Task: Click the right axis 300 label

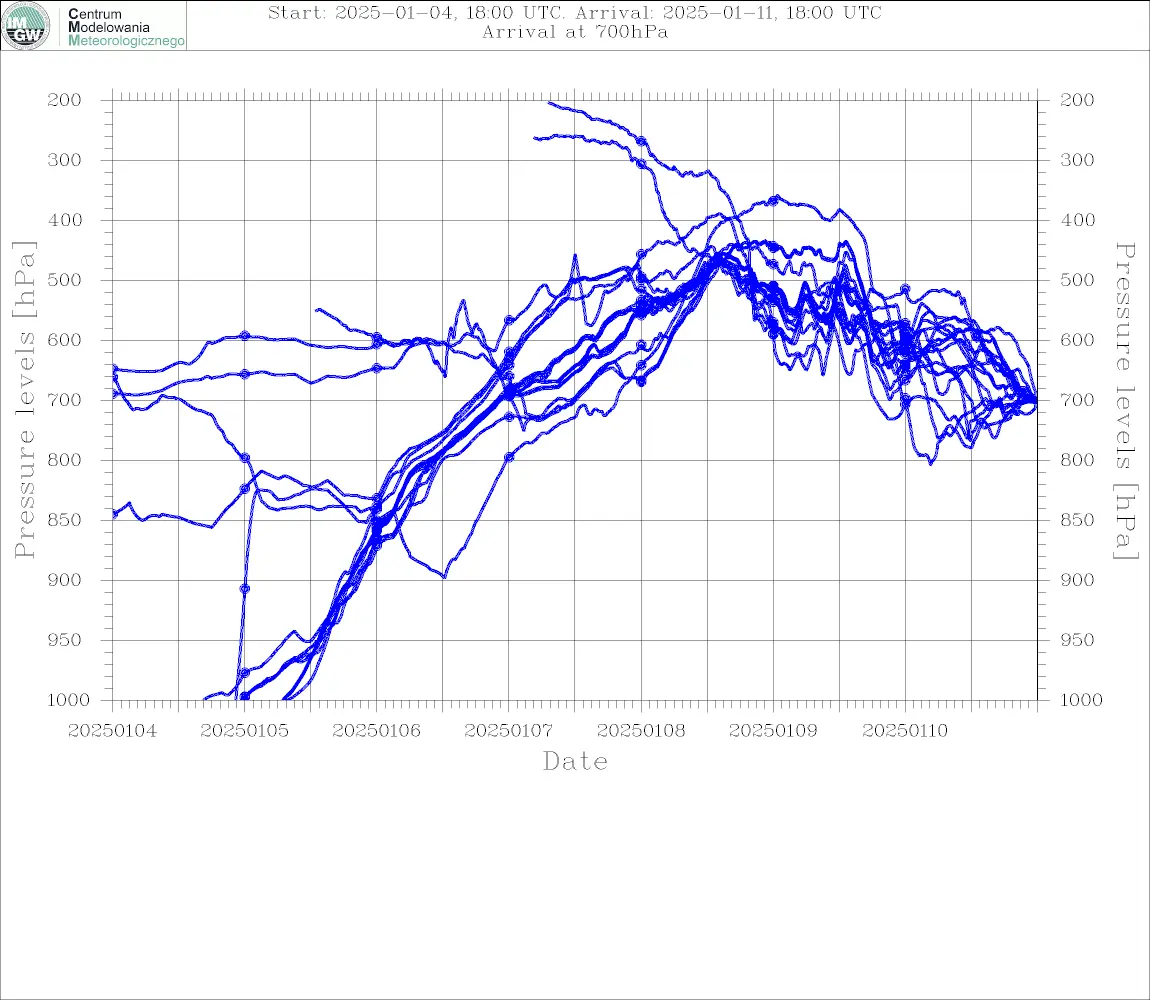Action: pos(1077,160)
